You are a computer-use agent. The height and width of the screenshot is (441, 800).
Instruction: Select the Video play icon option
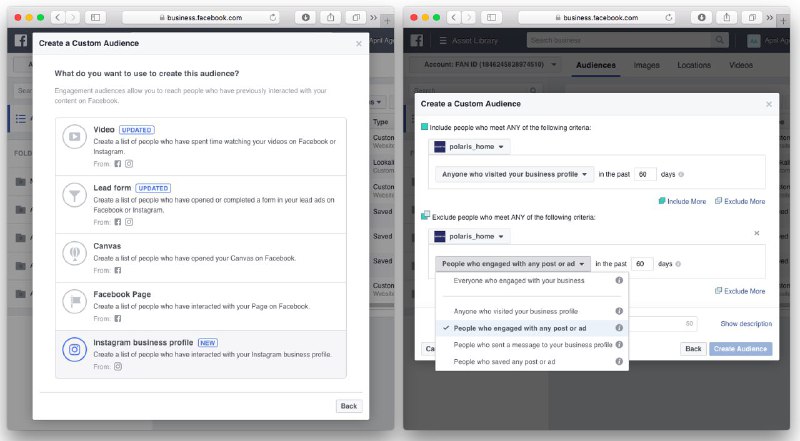point(74,137)
